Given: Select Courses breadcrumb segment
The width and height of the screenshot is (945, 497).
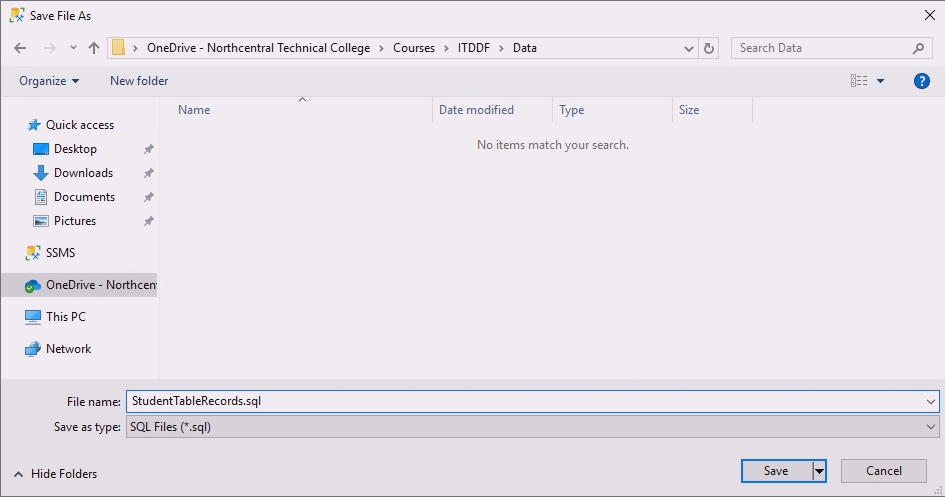Looking at the screenshot, I should tap(413, 48).
